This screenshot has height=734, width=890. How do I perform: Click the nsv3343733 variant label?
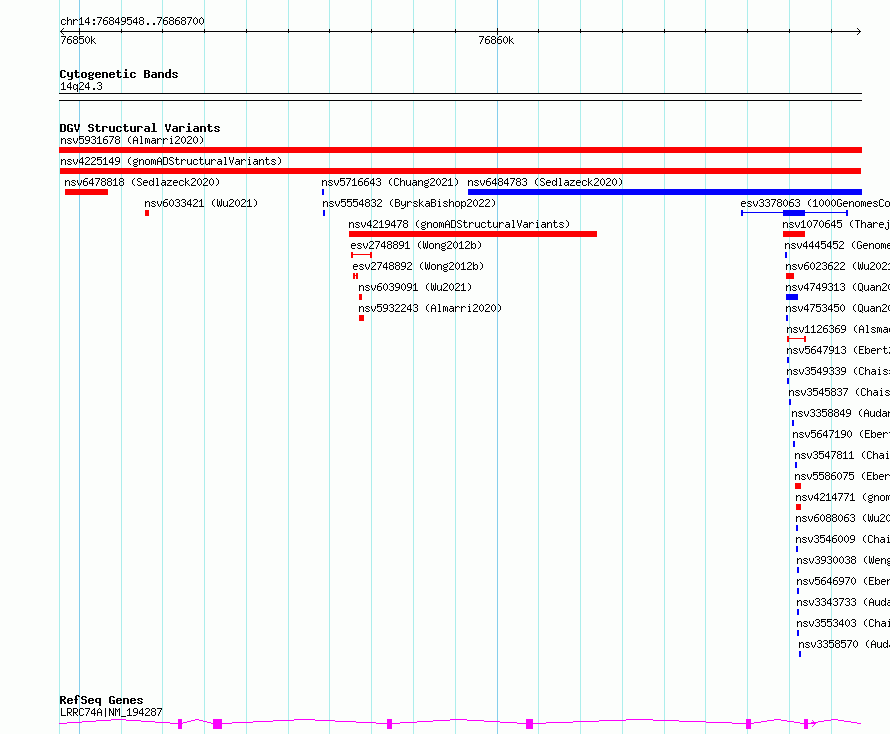click(843, 602)
